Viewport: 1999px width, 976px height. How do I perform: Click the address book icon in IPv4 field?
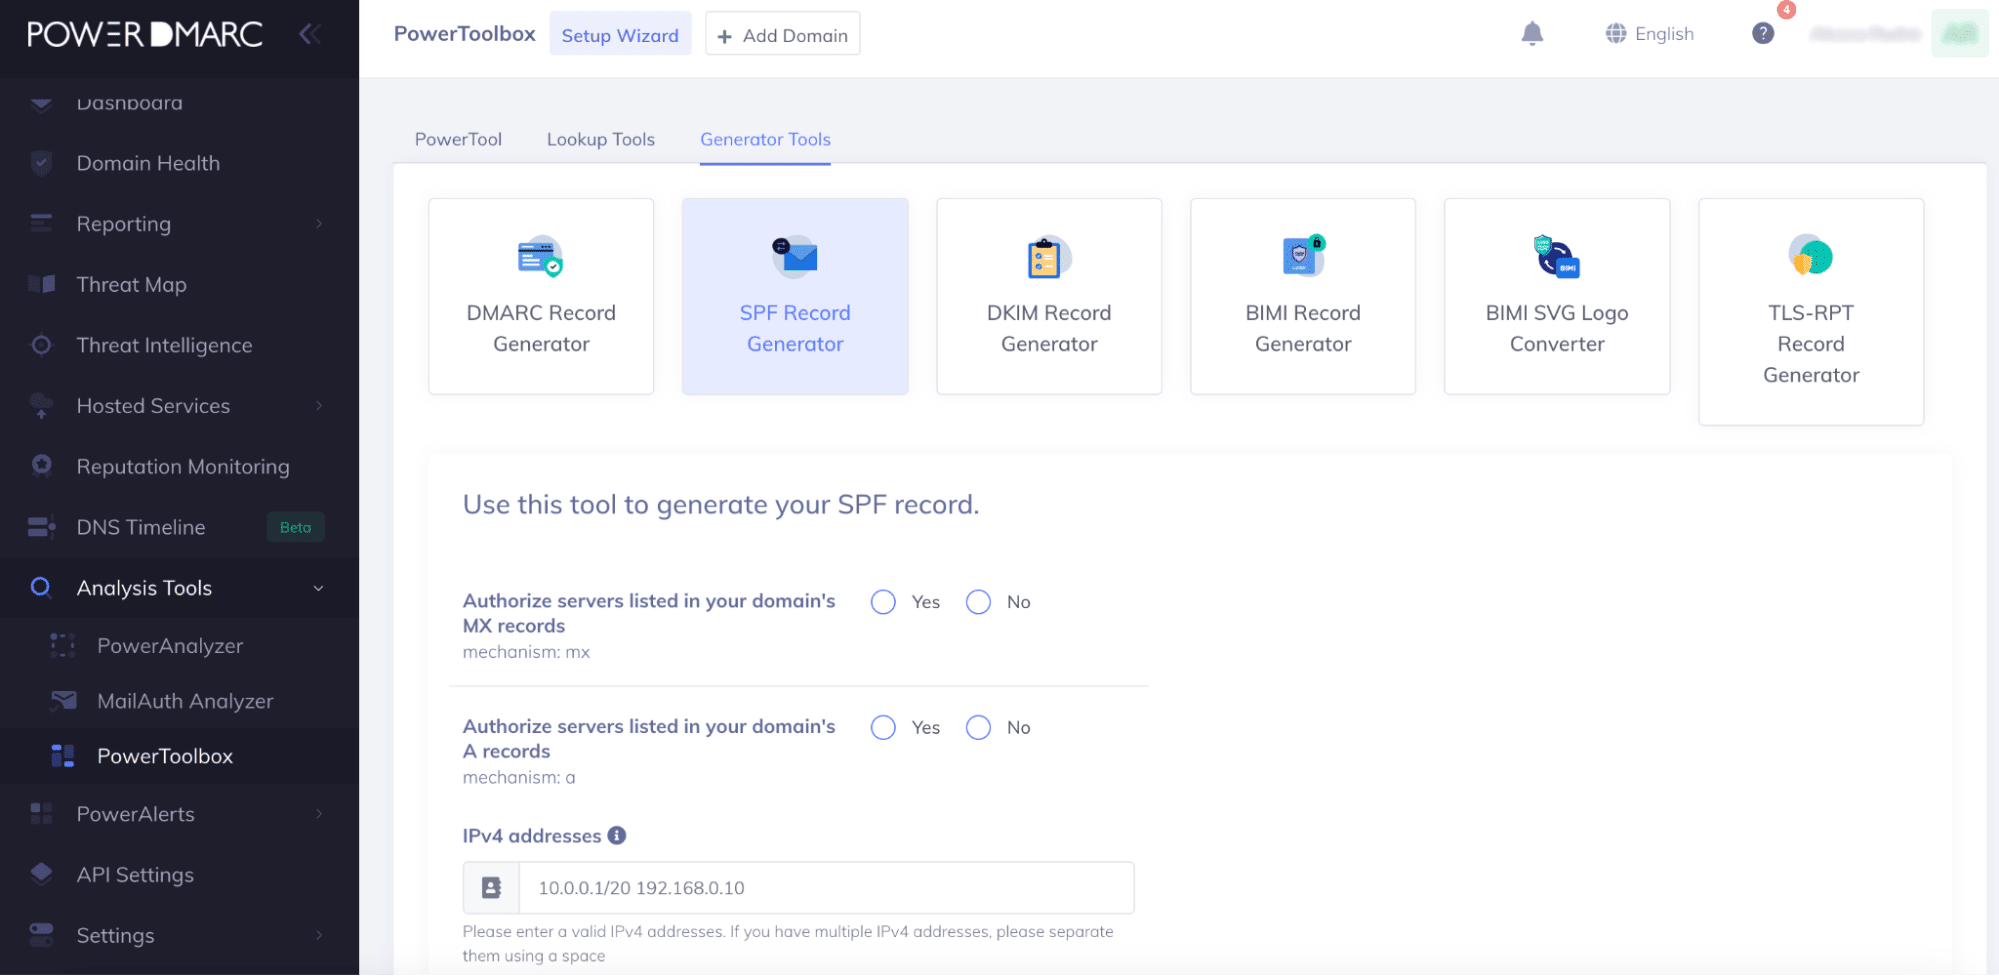point(491,888)
